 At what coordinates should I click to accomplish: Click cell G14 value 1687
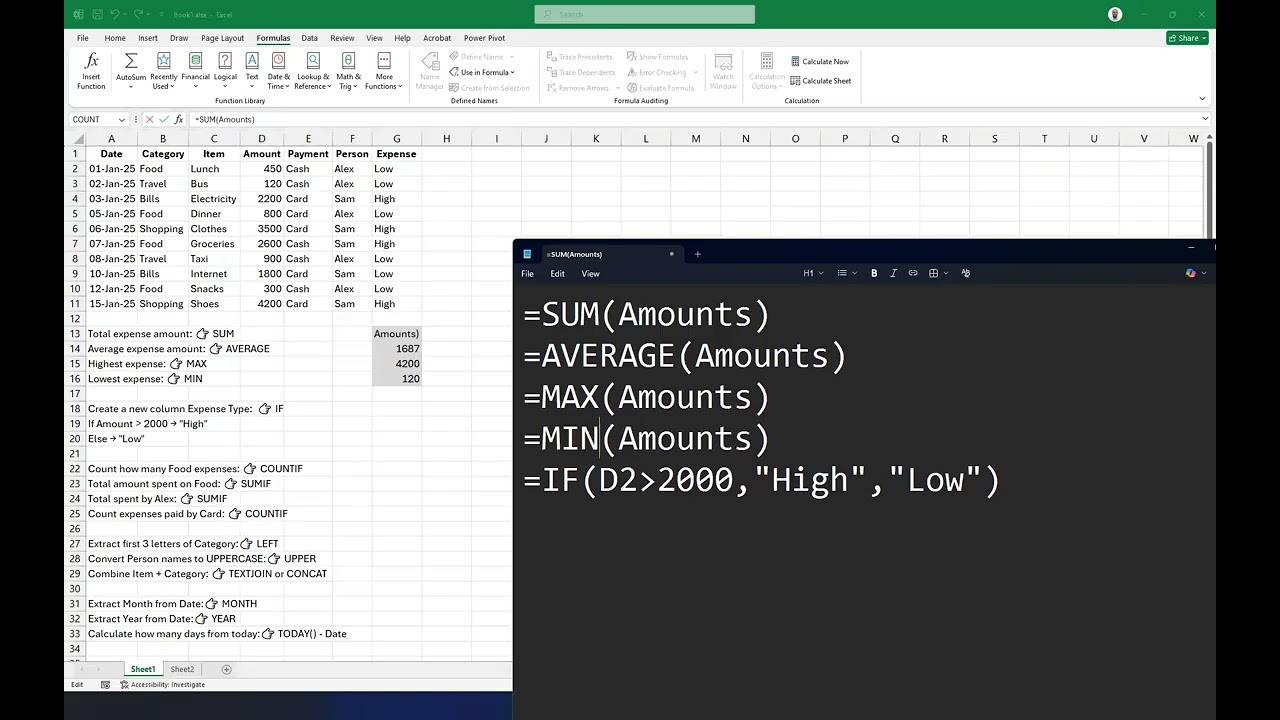pyautogui.click(x=396, y=349)
